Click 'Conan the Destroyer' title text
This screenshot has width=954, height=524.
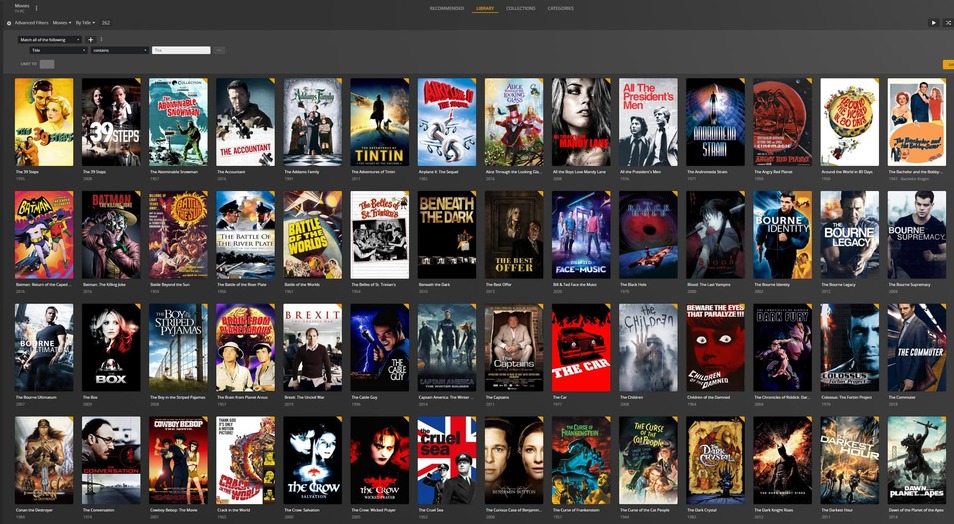(34, 510)
